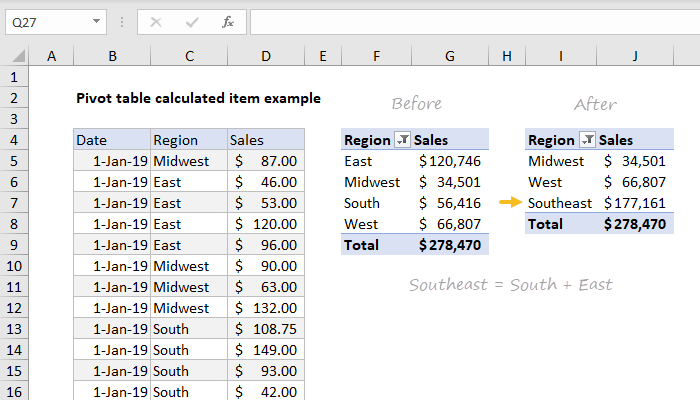Select column G header
700x400 pixels.
pyautogui.click(x=450, y=56)
